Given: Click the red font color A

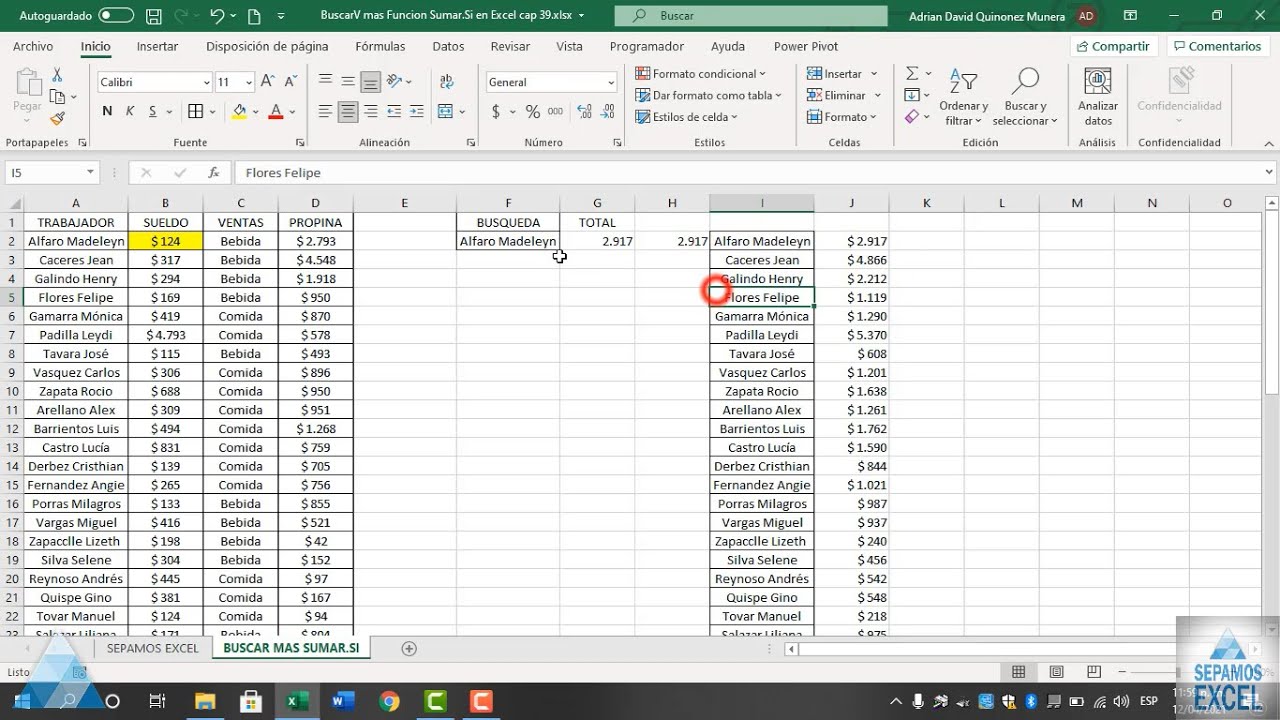Looking at the screenshot, I should 277,111.
